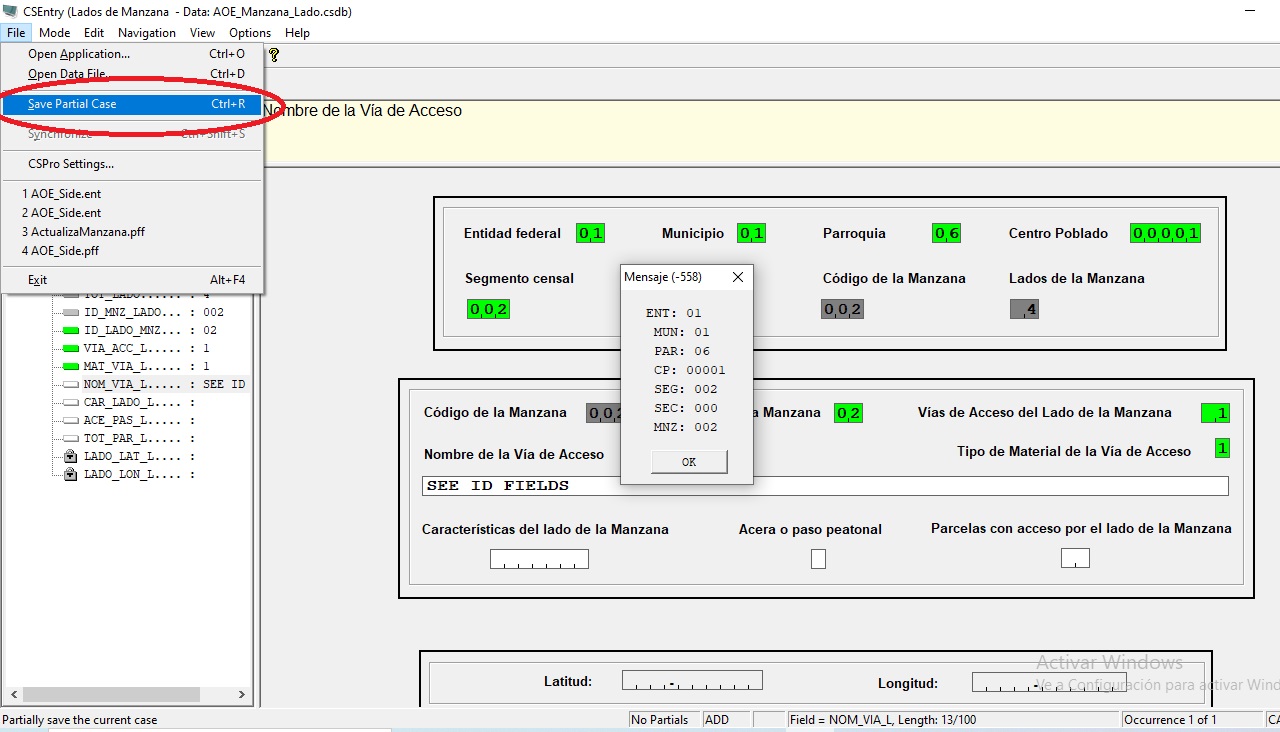This screenshot has width=1280, height=732.
Task: Select Save Partial Case menu item
Action: click(132, 104)
